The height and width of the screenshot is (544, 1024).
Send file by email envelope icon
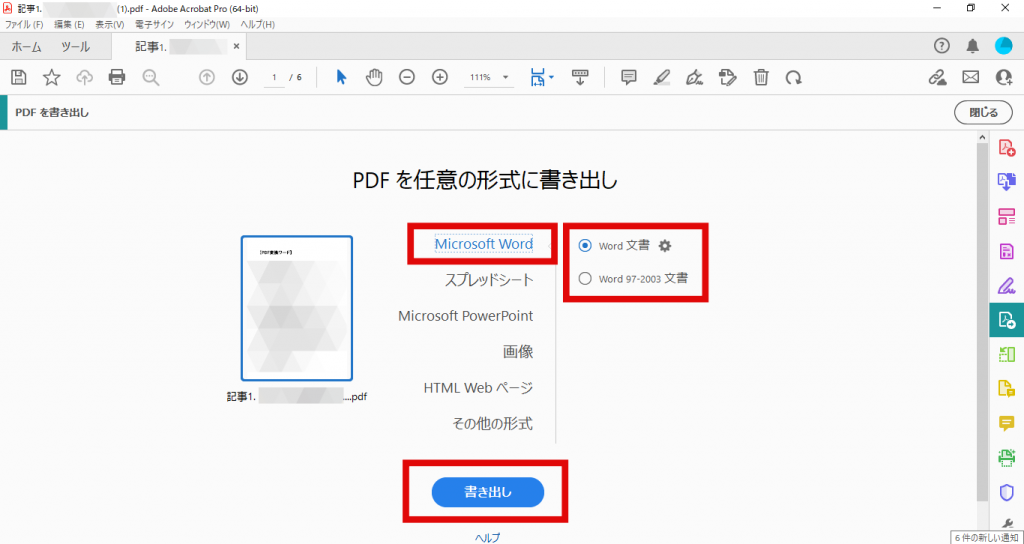[x=971, y=77]
